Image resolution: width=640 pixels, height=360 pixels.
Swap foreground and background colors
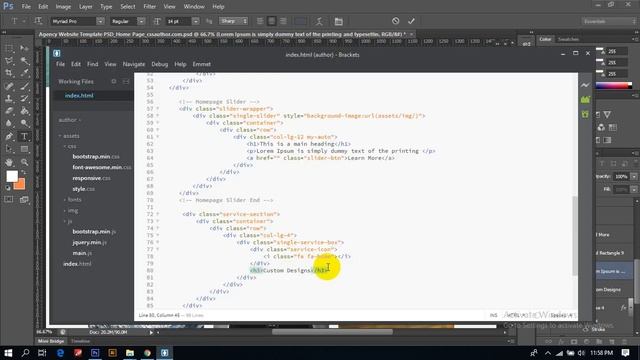point(24,173)
